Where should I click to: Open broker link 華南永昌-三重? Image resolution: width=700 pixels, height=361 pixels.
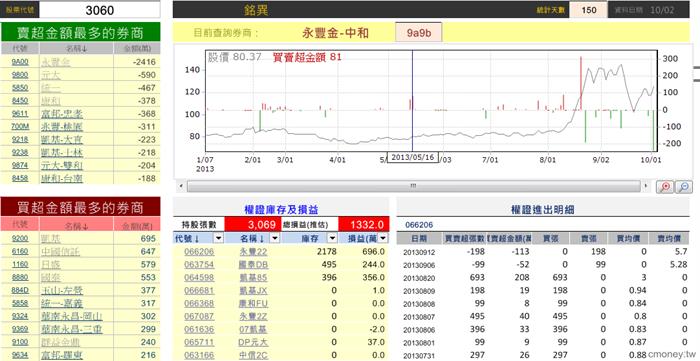(x=71, y=329)
